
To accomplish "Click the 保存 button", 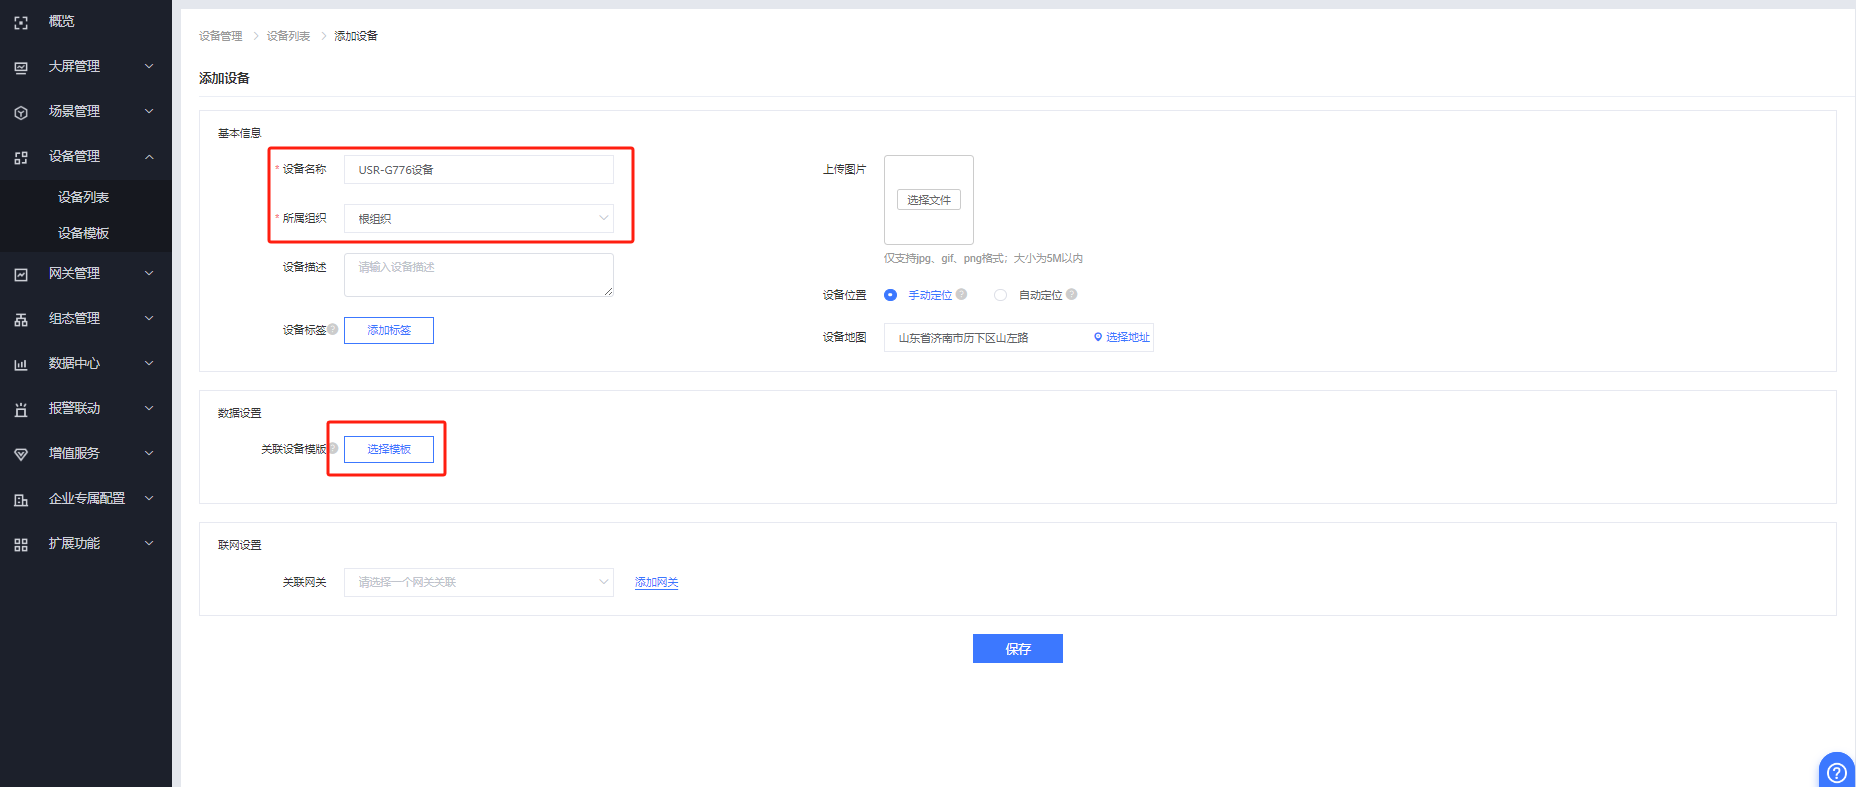I will [x=1017, y=649].
